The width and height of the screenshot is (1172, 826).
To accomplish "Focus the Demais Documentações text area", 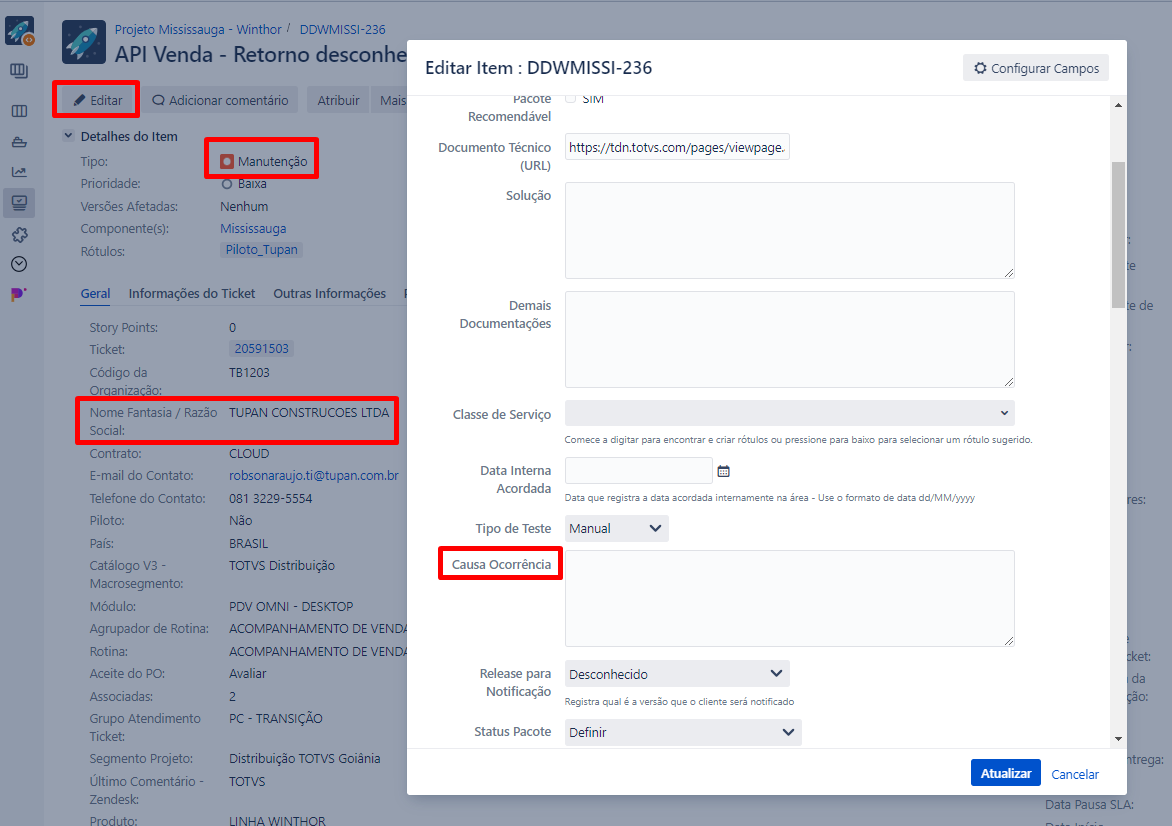I will click(x=789, y=339).
